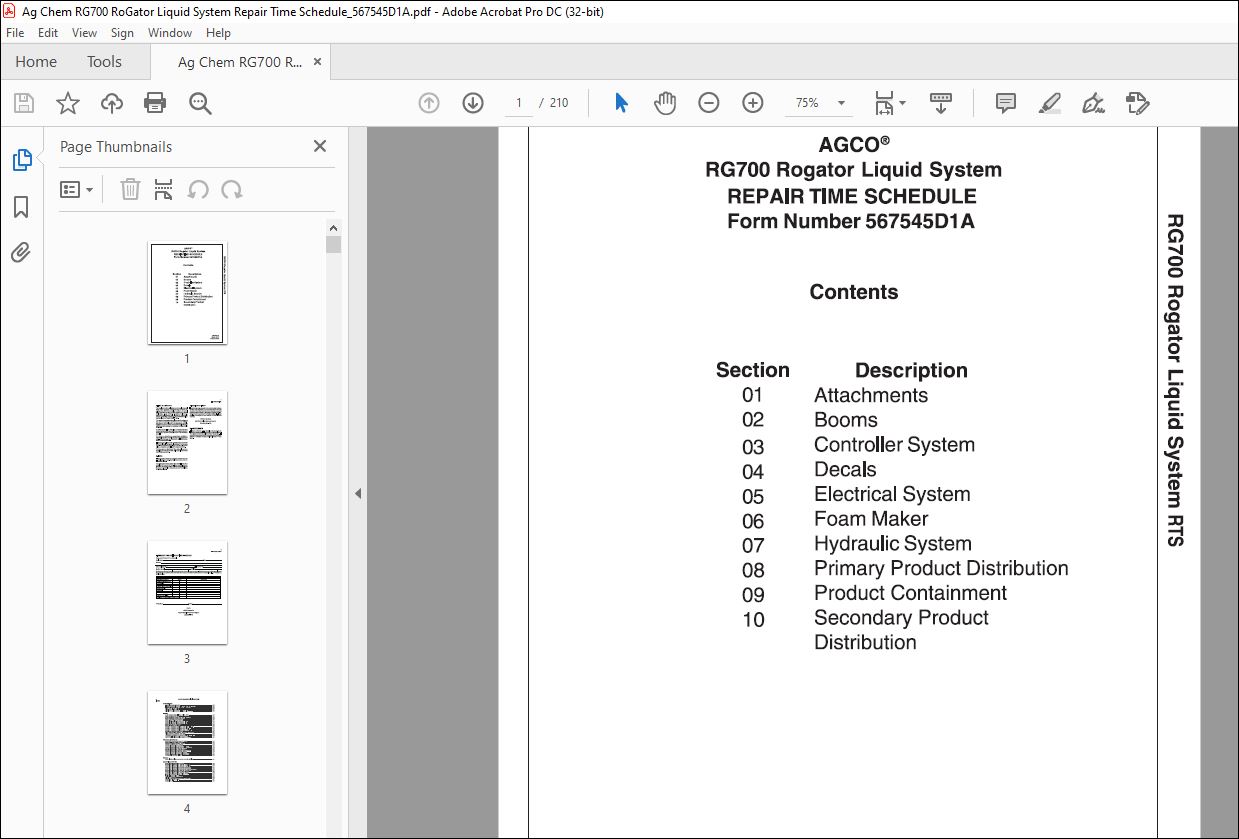The image size is (1239, 839).
Task: Click the insert pages thumbnail icon
Action: click(164, 190)
